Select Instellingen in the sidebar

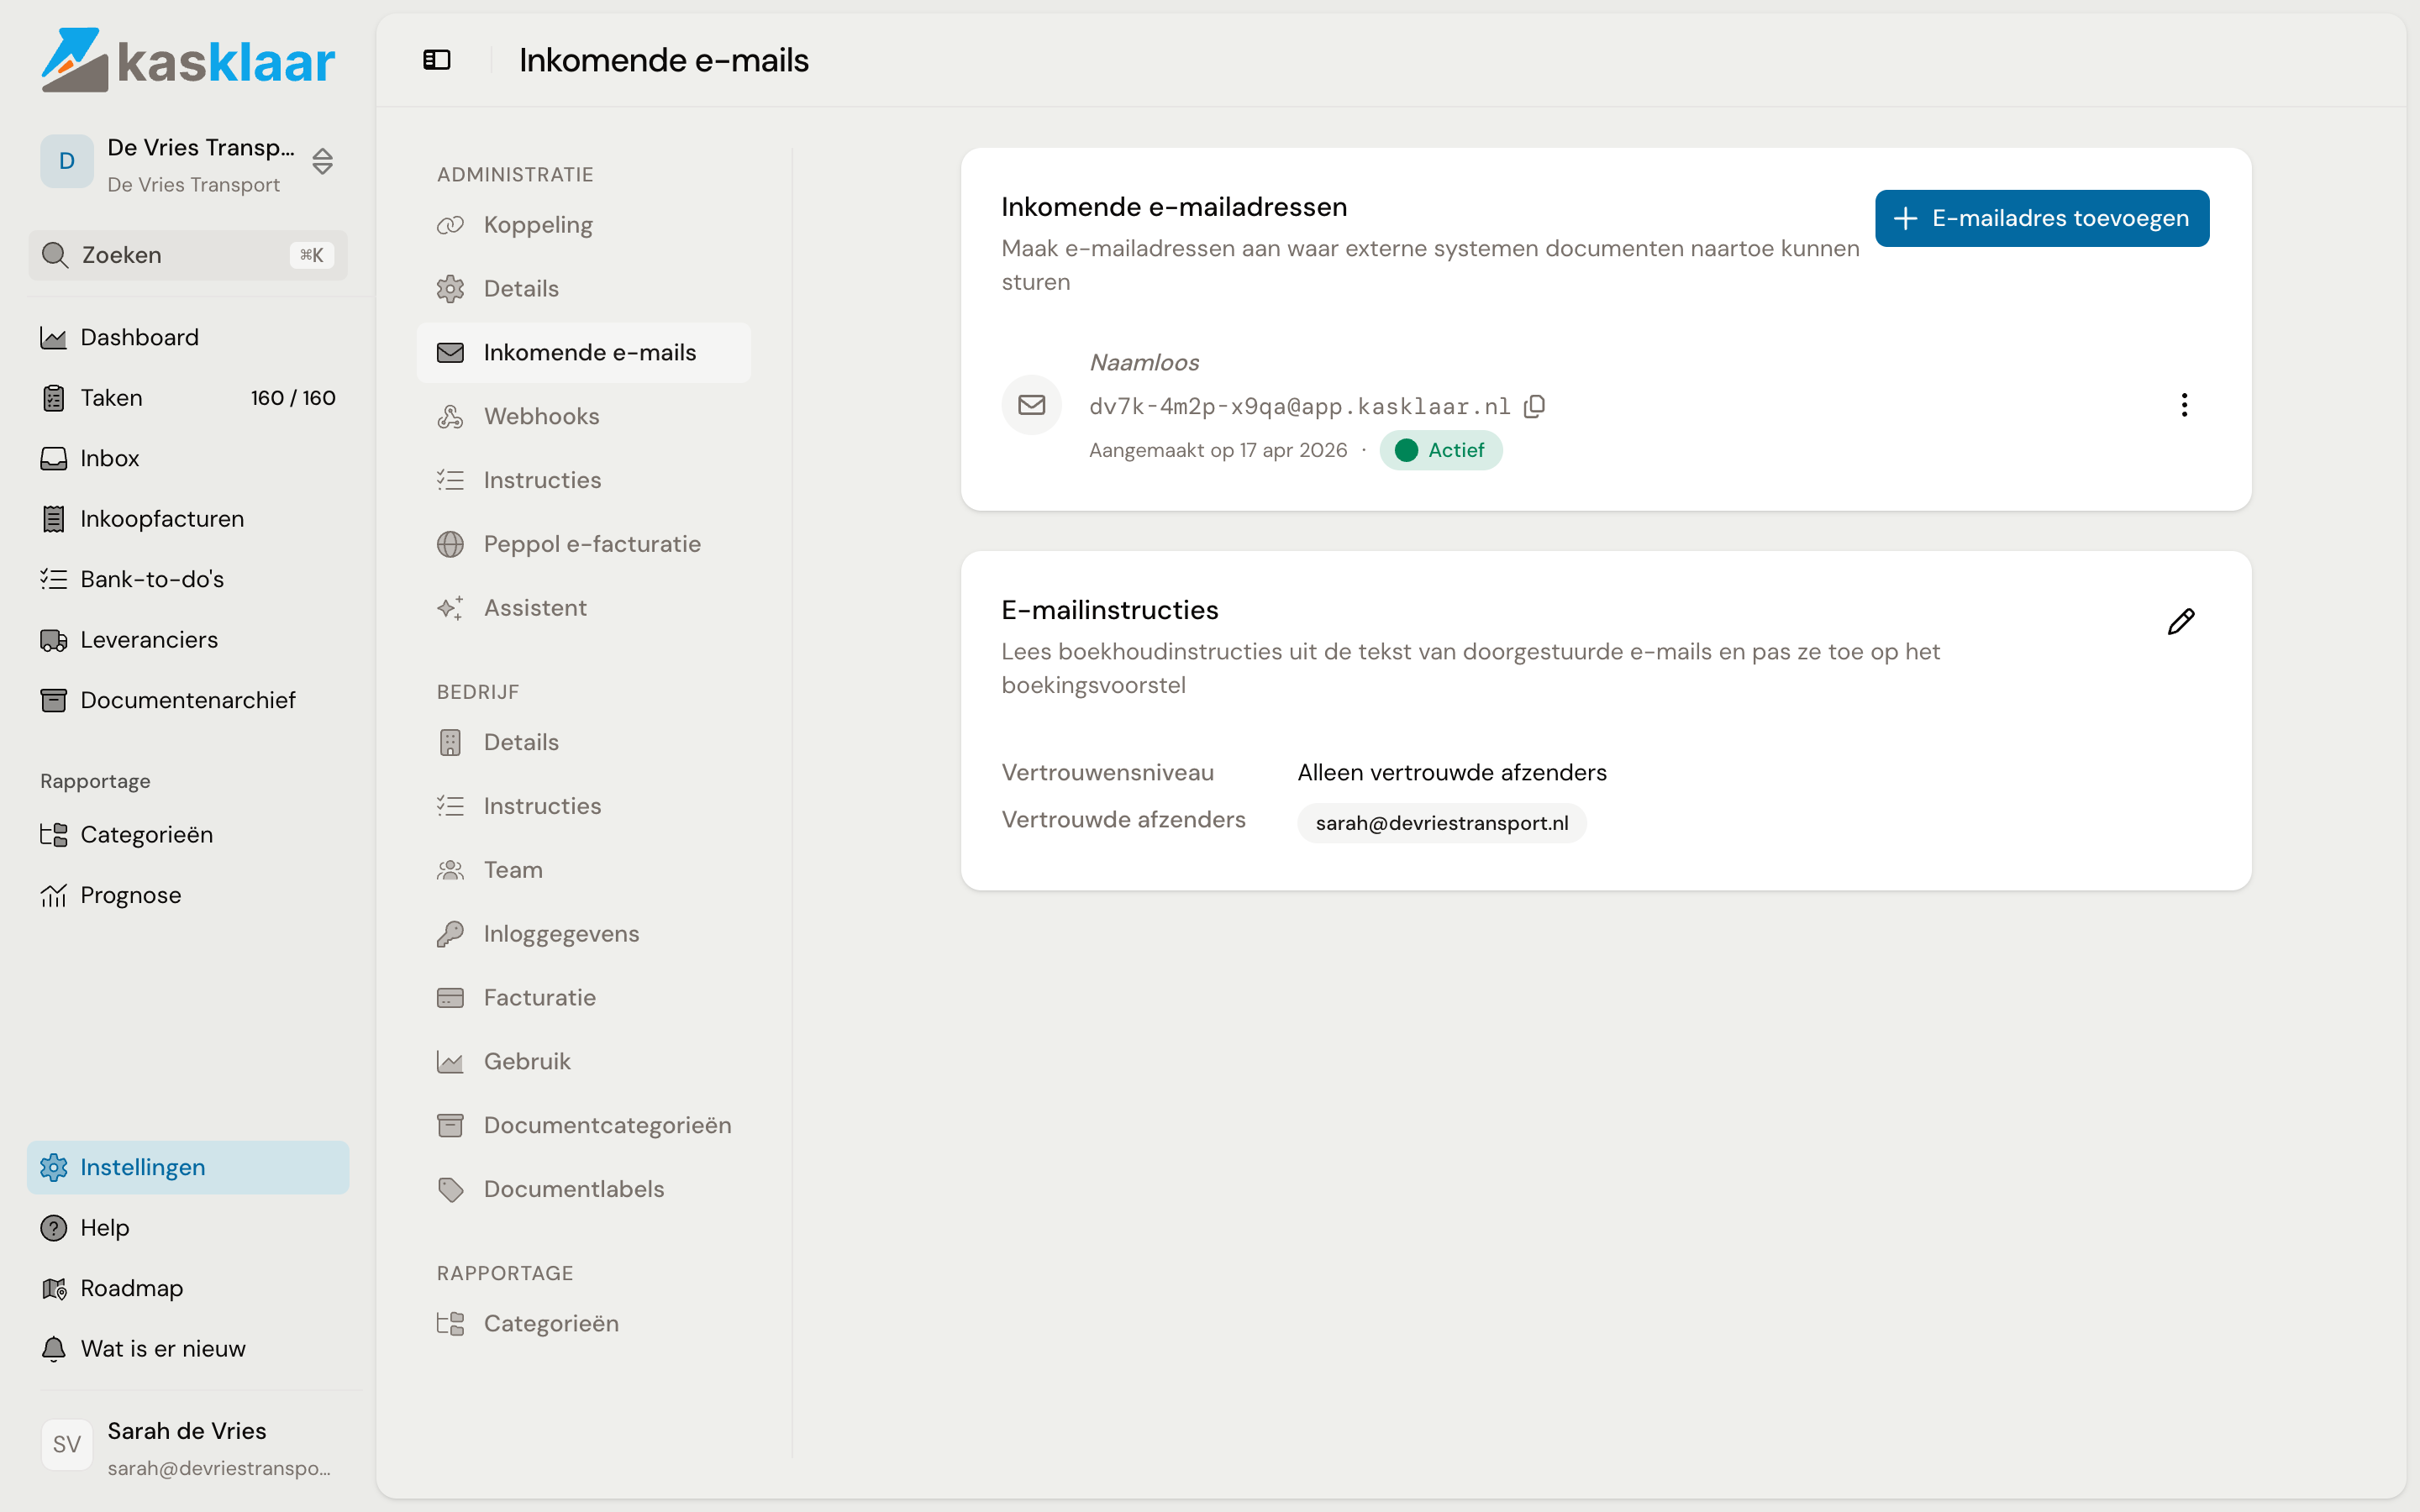point(188,1167)
